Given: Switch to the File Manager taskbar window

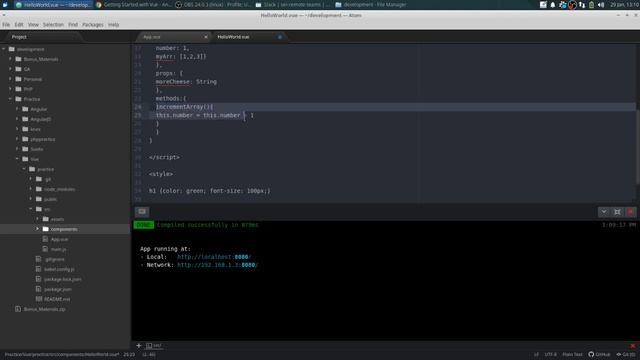Looking at the screenshot, I should (x=371, y=5).
